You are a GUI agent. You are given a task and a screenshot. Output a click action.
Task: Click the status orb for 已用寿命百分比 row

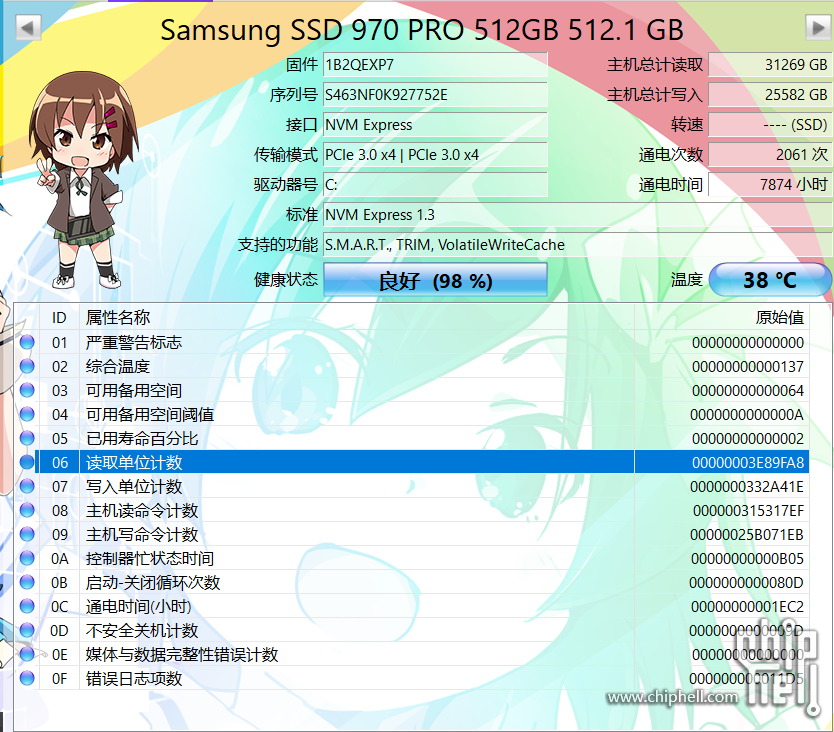point(27,438)
